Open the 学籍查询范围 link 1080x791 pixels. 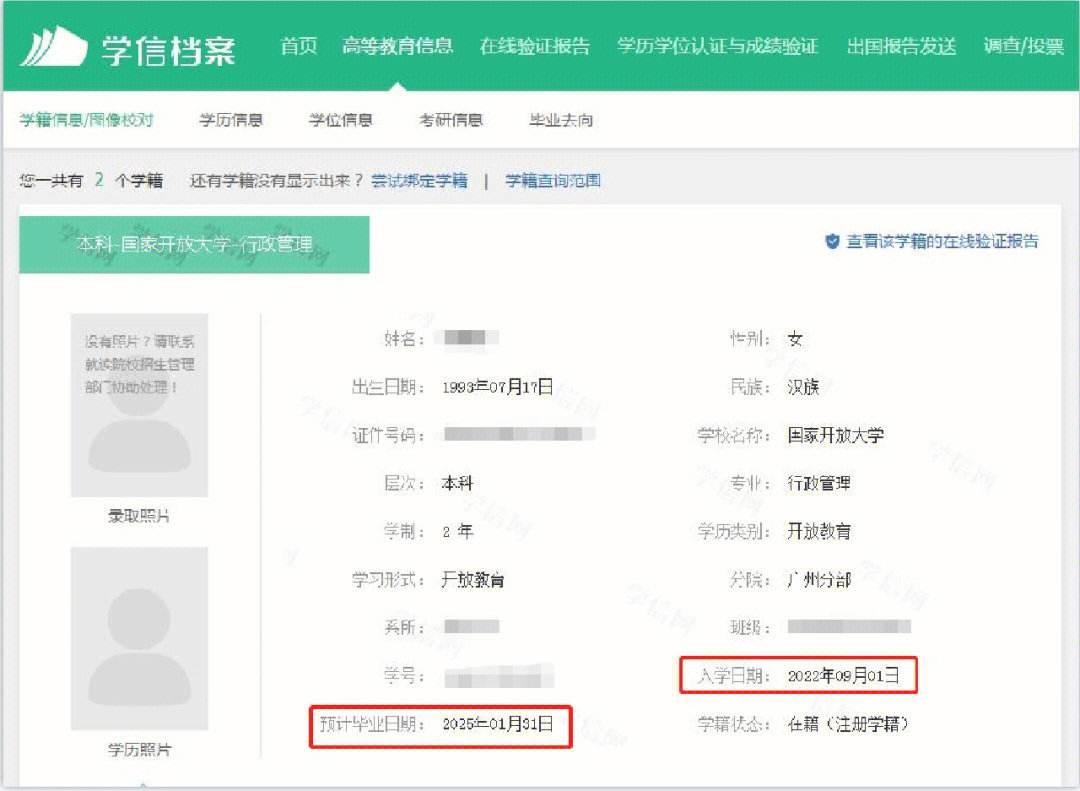(x=555, y=181)
